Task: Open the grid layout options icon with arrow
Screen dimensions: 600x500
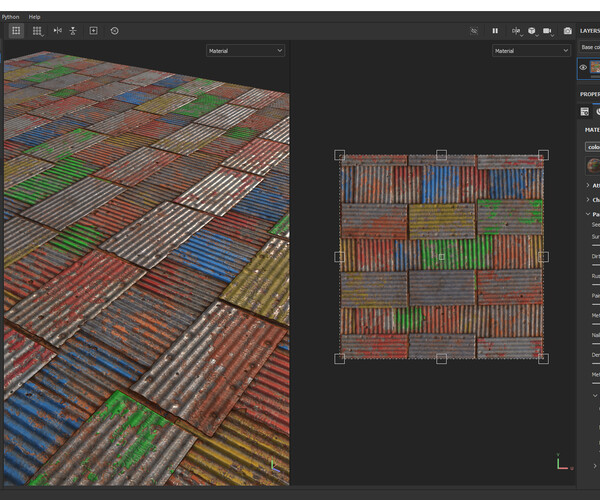Action: tap(37, 31)
